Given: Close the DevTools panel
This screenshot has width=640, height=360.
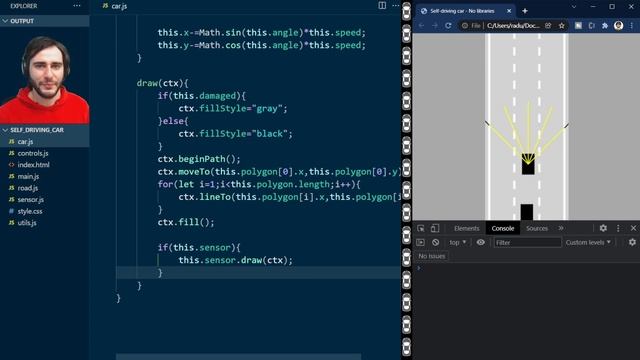Looking at the screenshot, I should point(633,228).
